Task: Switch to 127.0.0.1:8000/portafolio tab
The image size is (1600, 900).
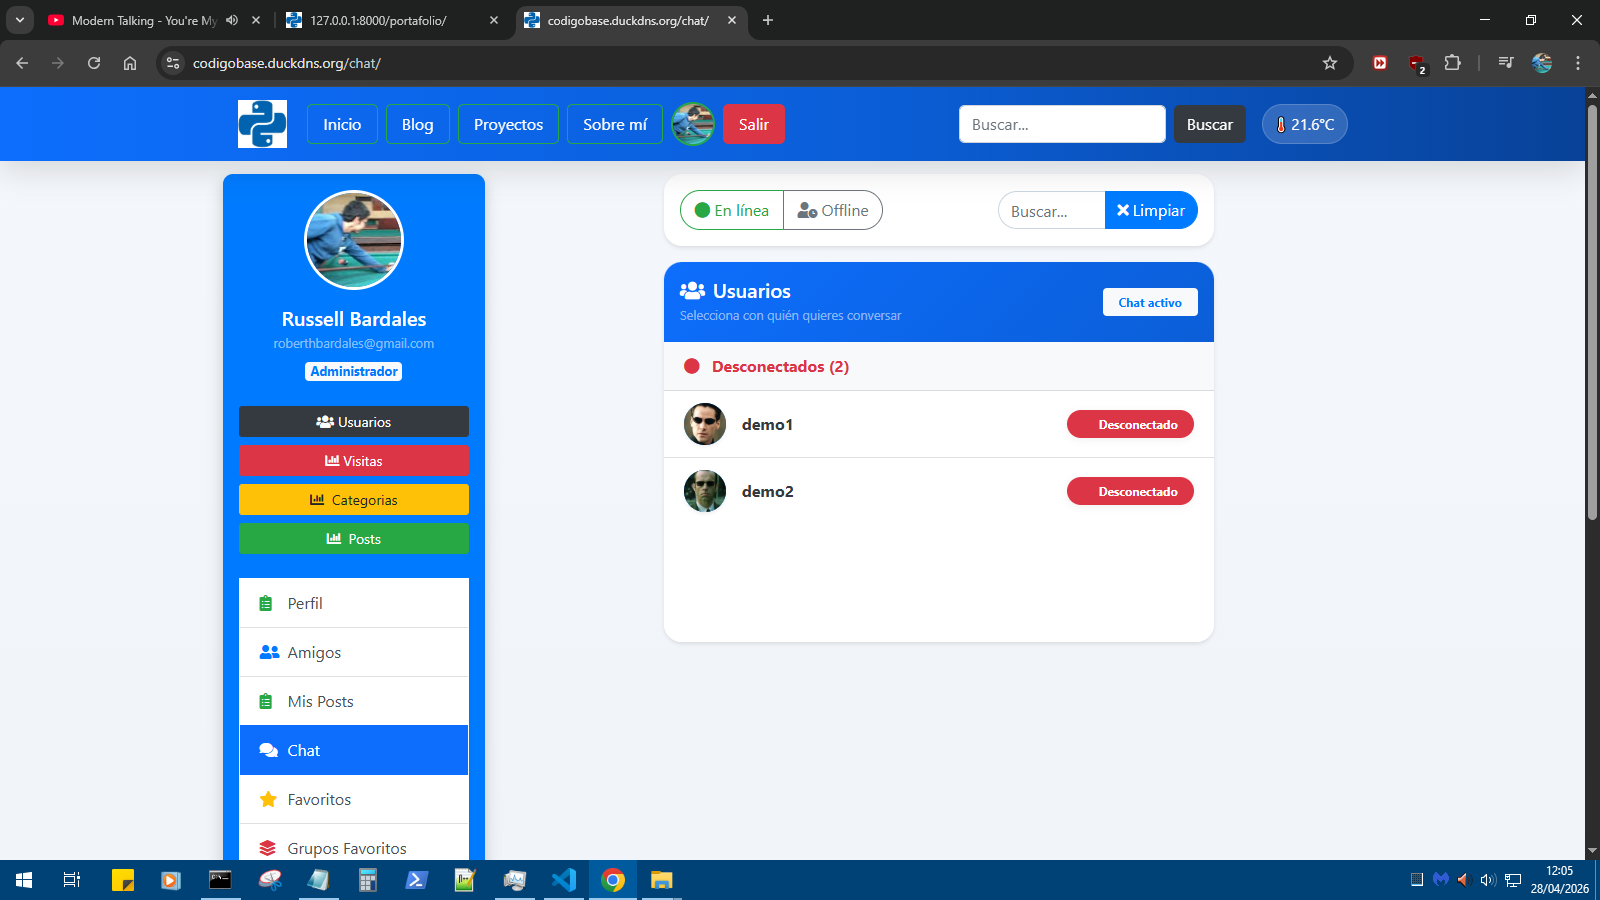Action: pyautogui.click(x=392, y=20)
